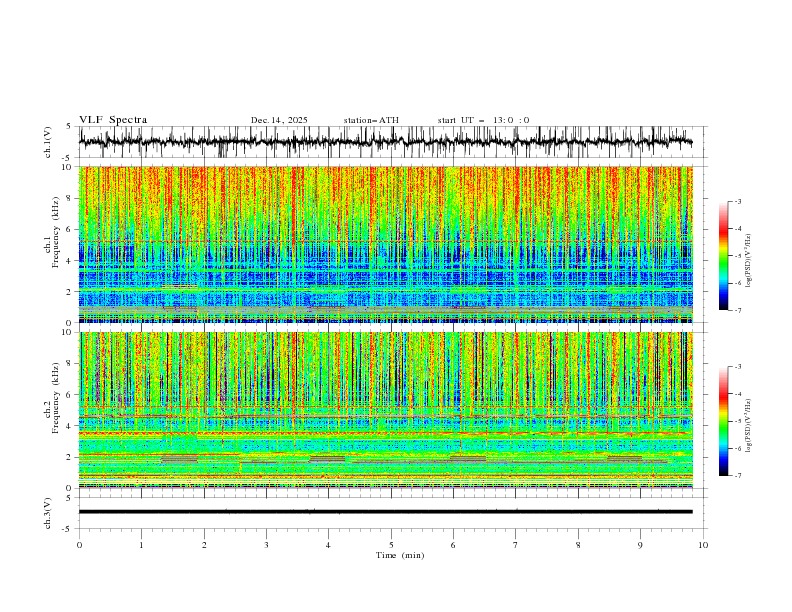Select the date text "Dec. 14, 2025"
Image resolution: width=792 pixels, height=612 pixels.
pyautogui.click(x=279, y=120)
